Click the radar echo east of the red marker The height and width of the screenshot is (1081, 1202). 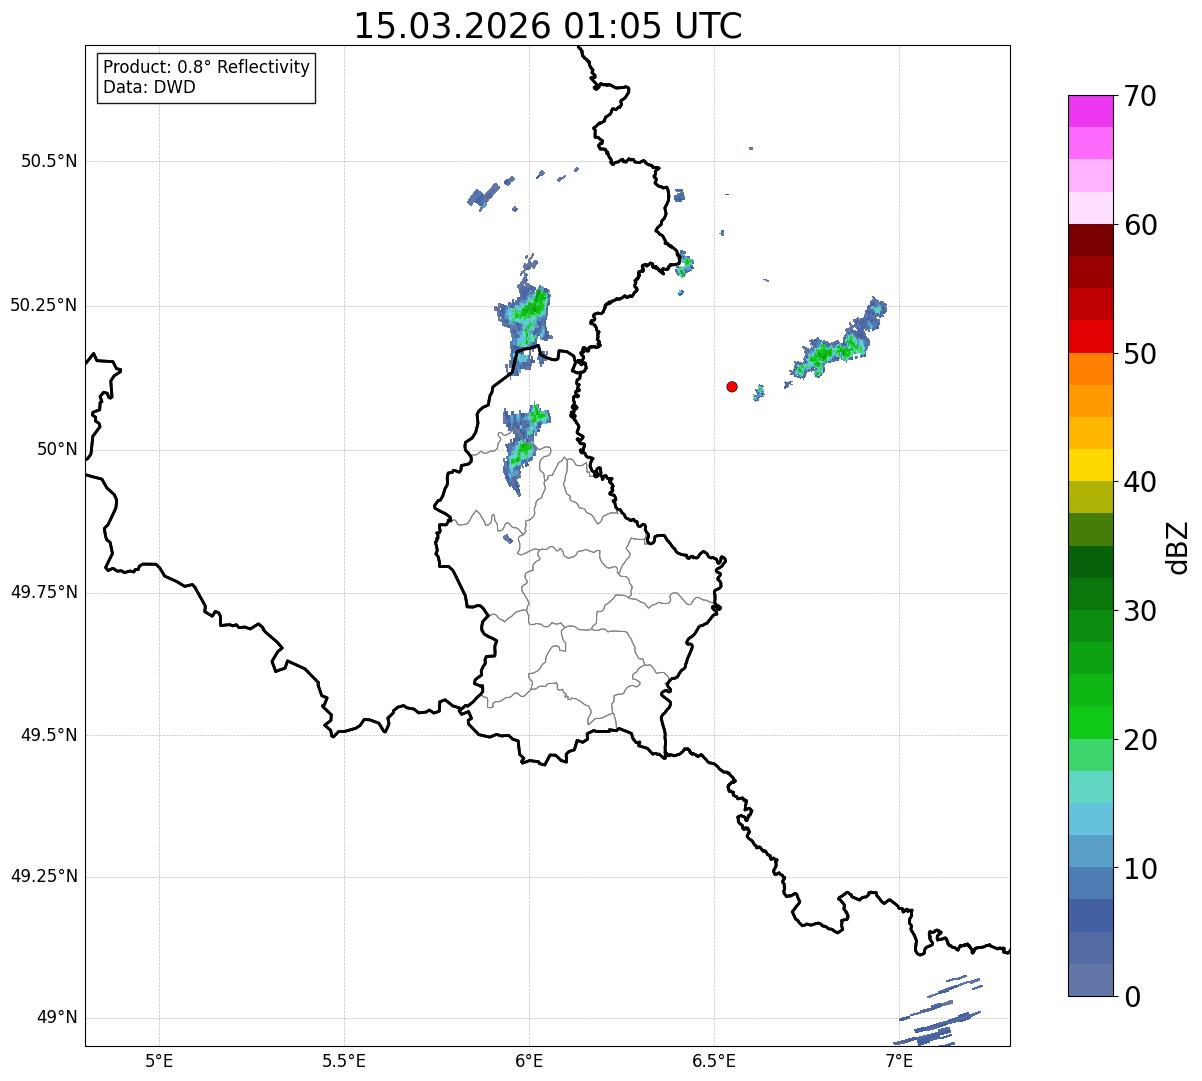click(837, 343)
